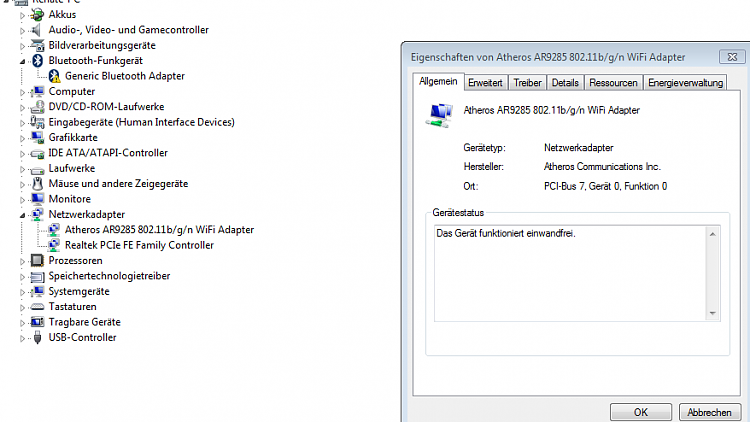Close the Atheros properties dialog

(732, 57)
